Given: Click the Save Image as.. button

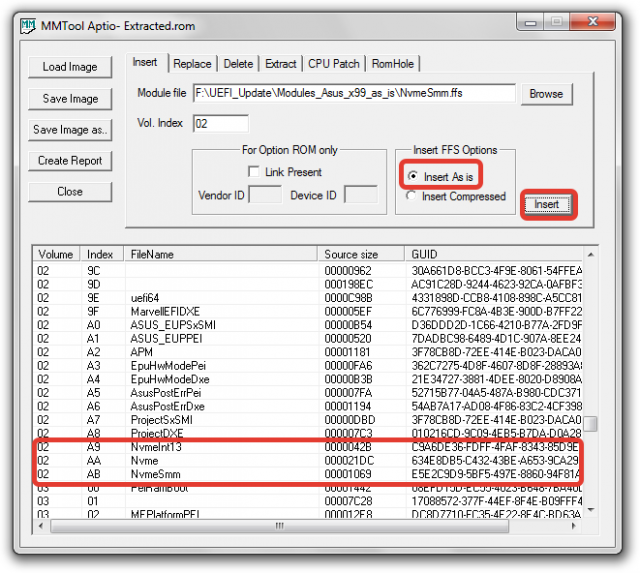Looking at the screenshot, I should [70, 130].
